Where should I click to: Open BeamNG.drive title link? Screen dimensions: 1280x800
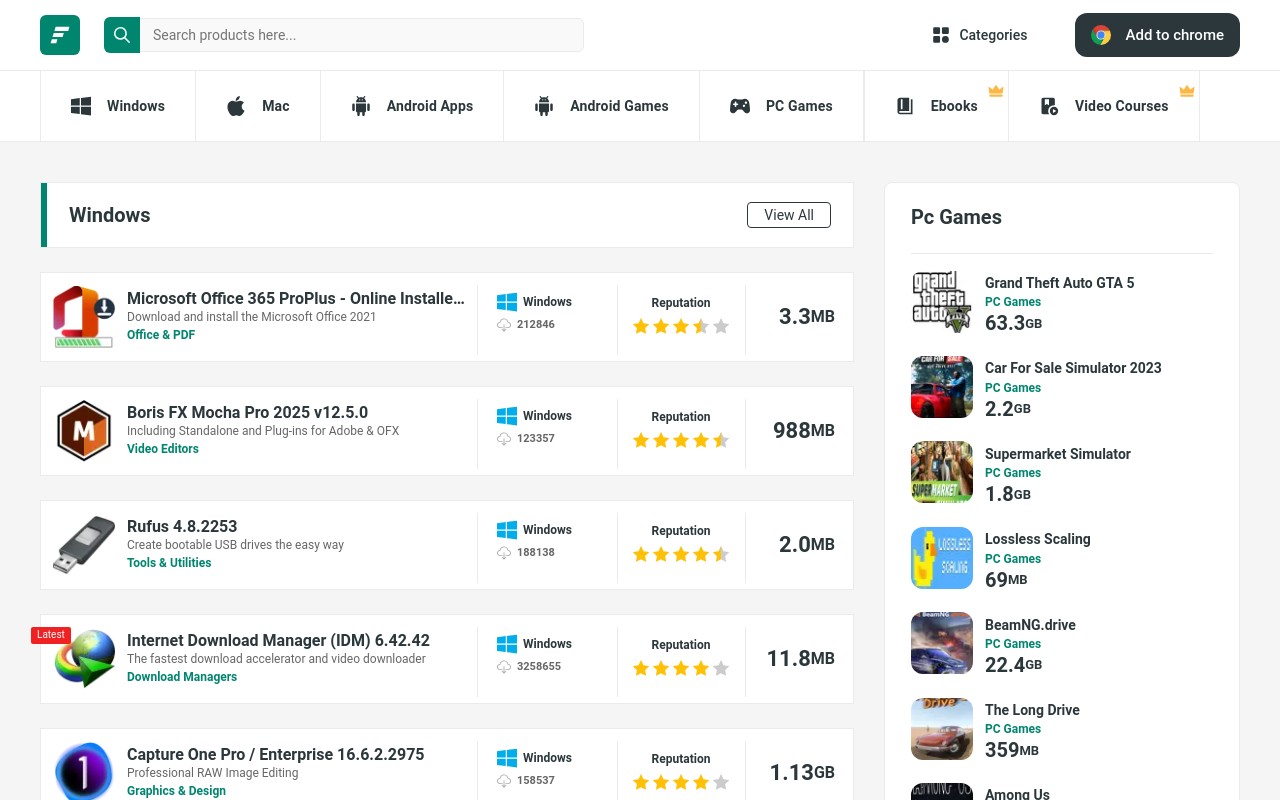(1030, 625)
